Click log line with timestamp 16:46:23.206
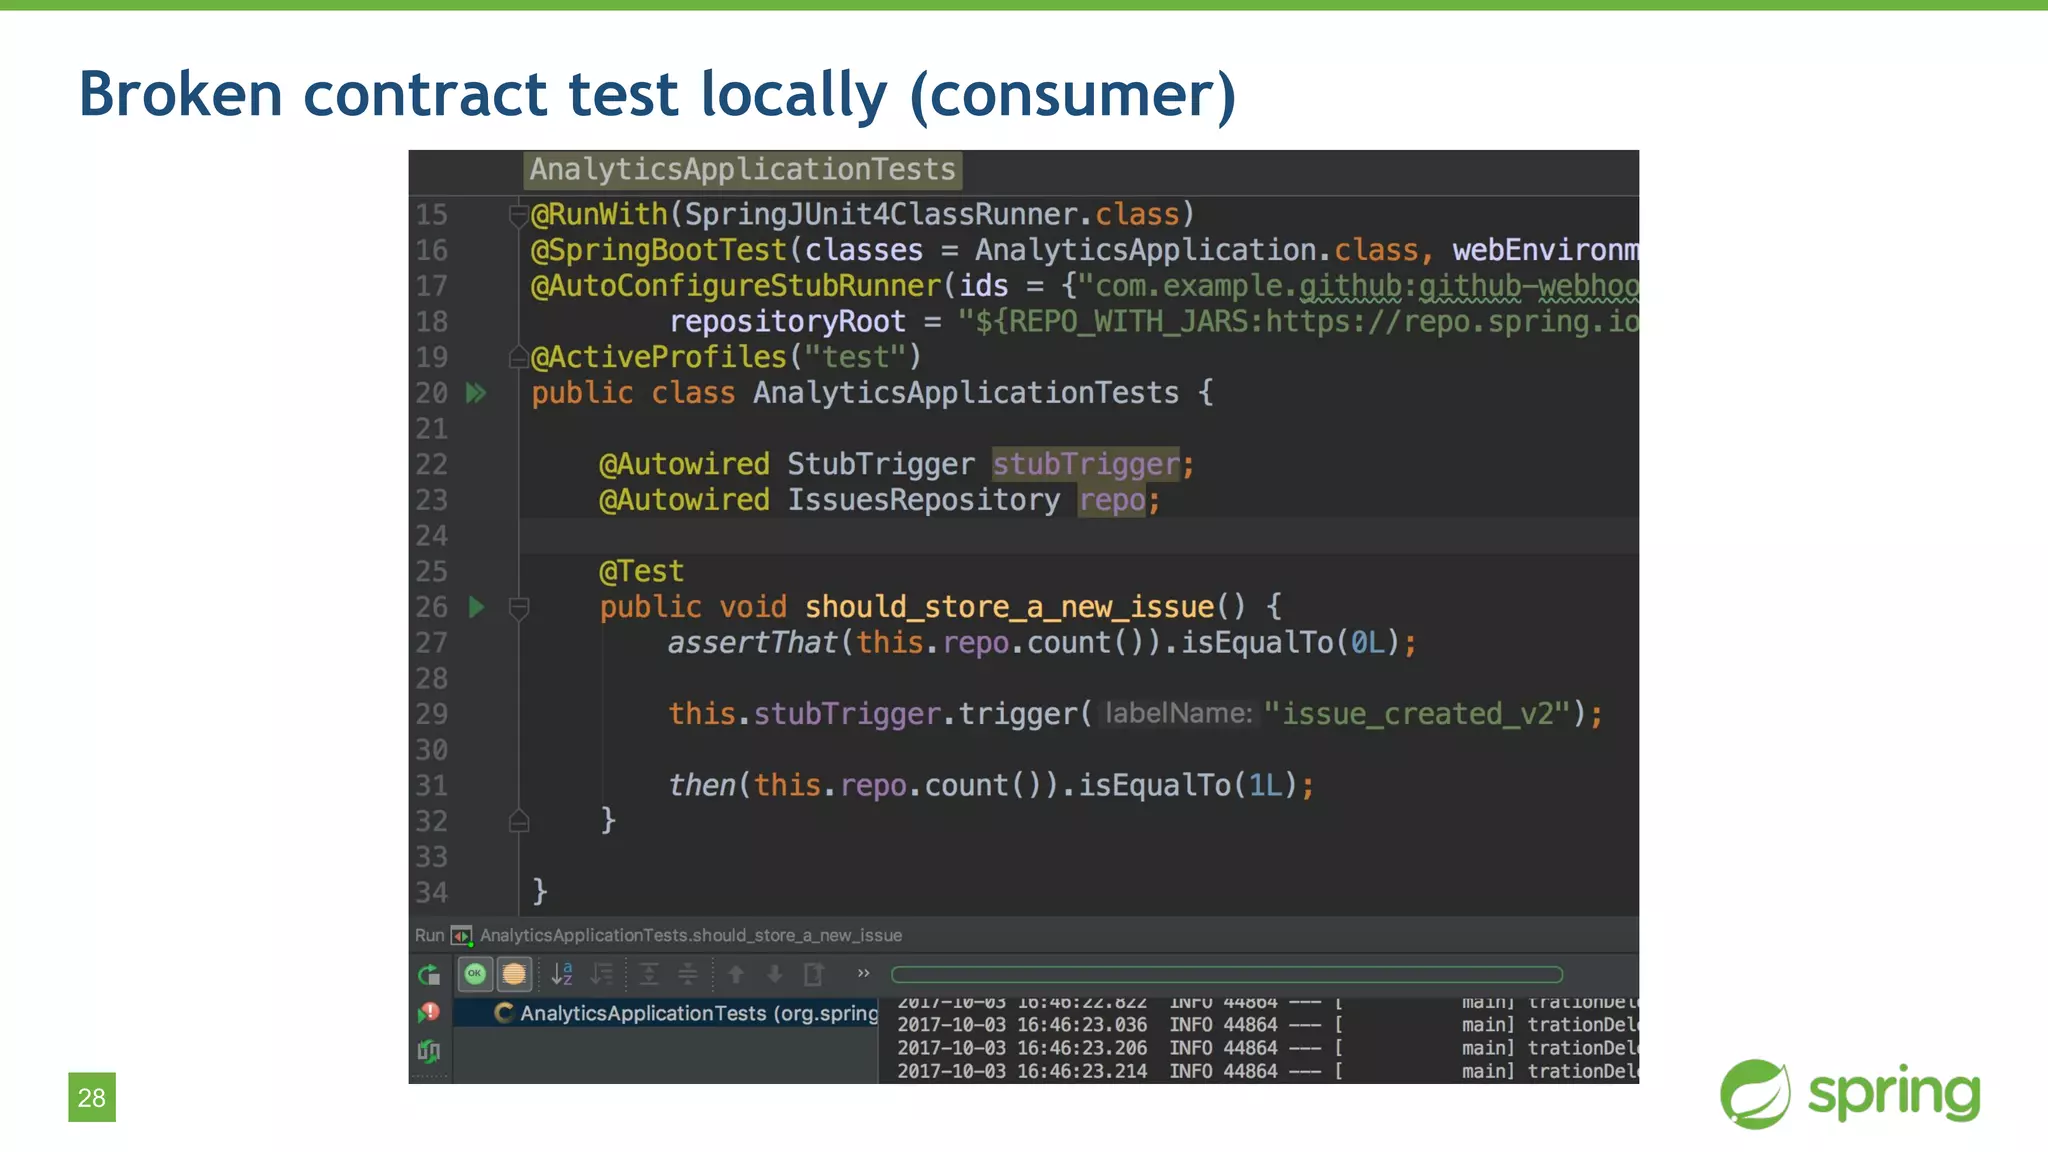This screenshot has width=2048, height=1152. click(1267, 1048)
